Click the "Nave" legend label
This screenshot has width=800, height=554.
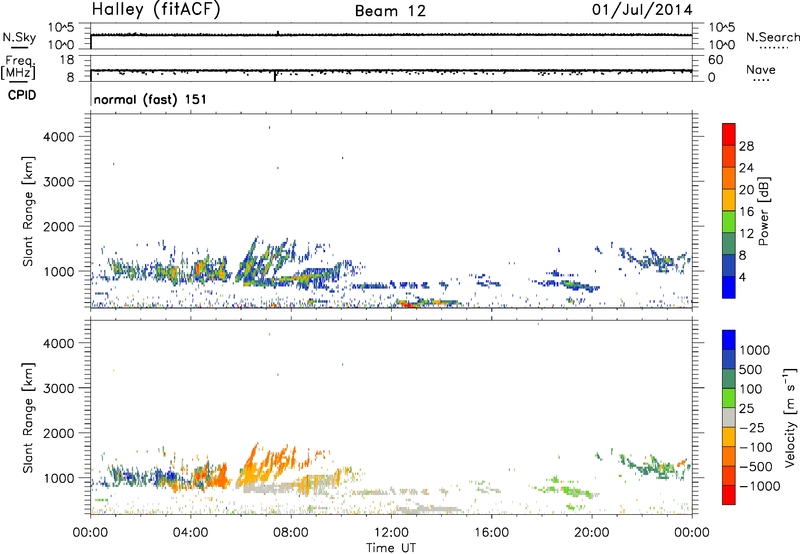761,69
